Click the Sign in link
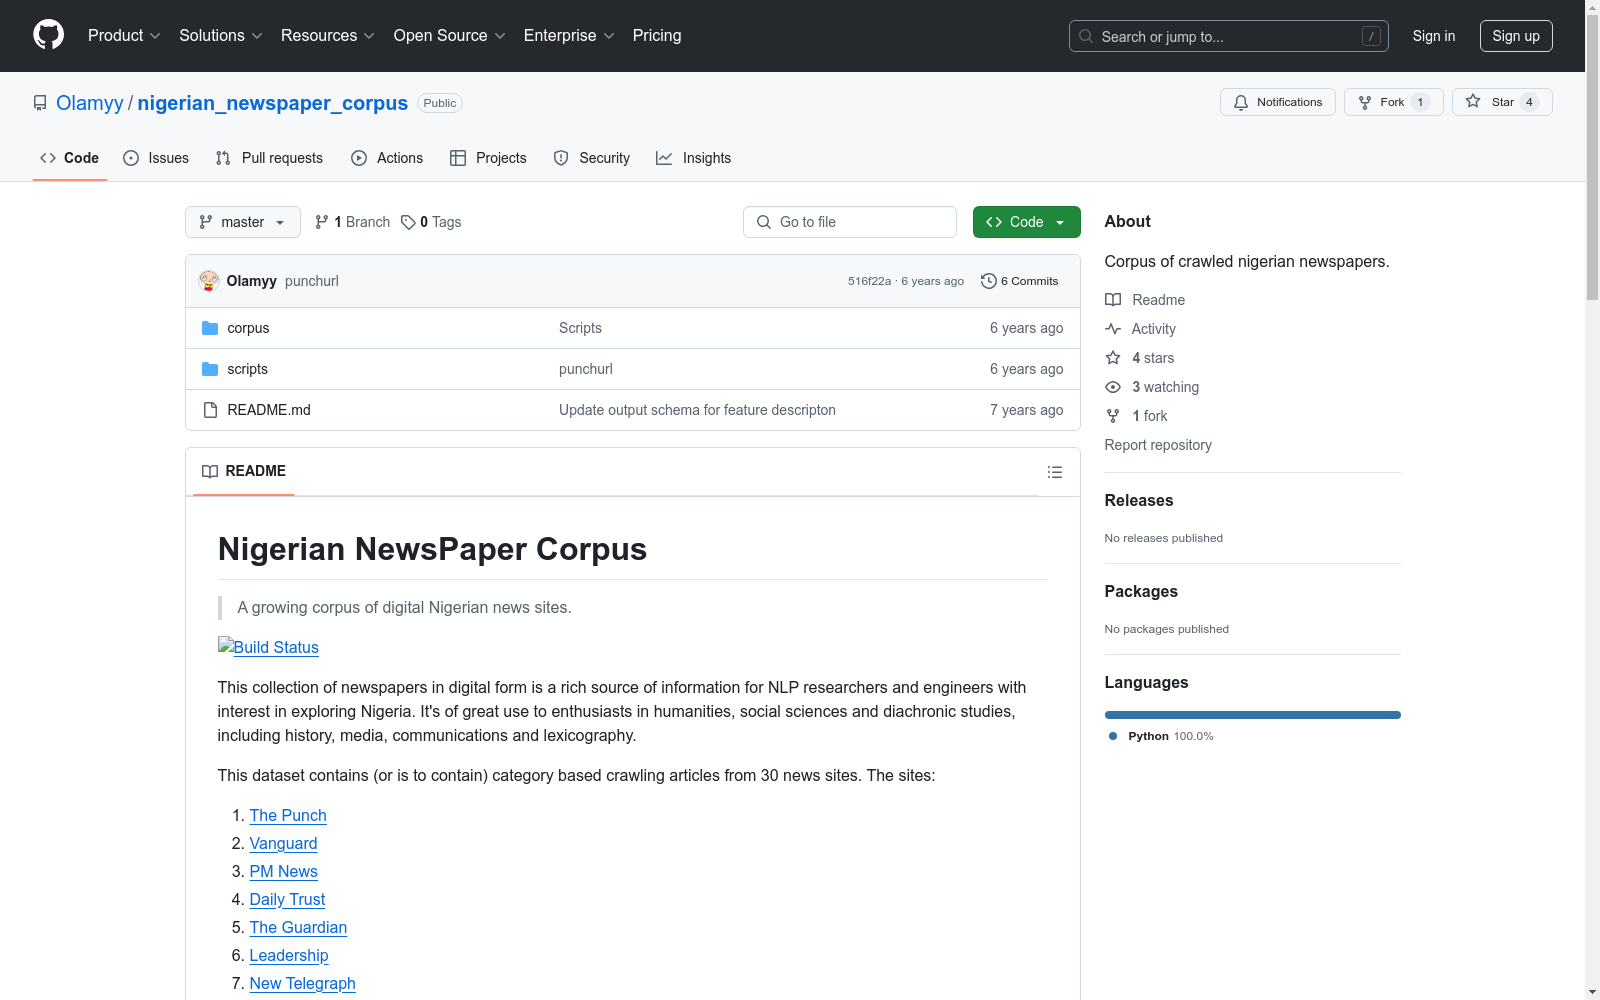Viewport: 1600px width, 1000px height. (1434, 36)
